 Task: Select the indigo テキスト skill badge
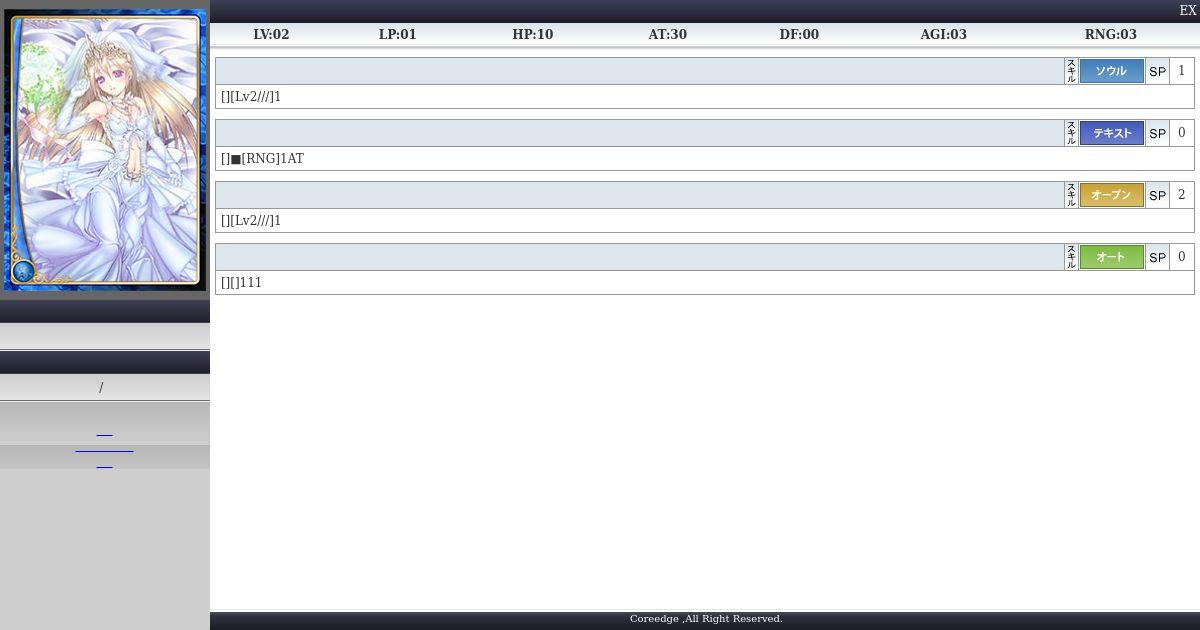(x=1111, y=133)
